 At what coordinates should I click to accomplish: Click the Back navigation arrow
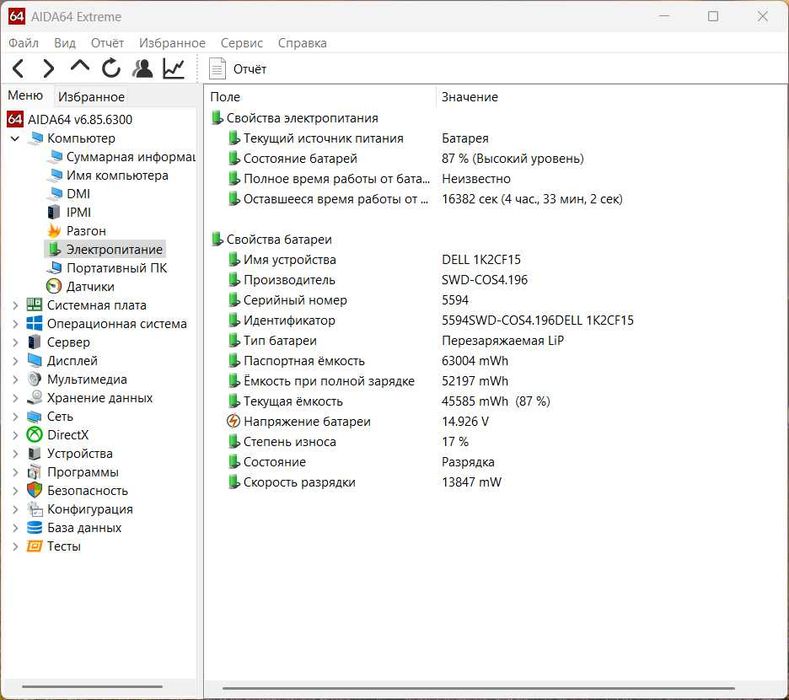(18, 68)
